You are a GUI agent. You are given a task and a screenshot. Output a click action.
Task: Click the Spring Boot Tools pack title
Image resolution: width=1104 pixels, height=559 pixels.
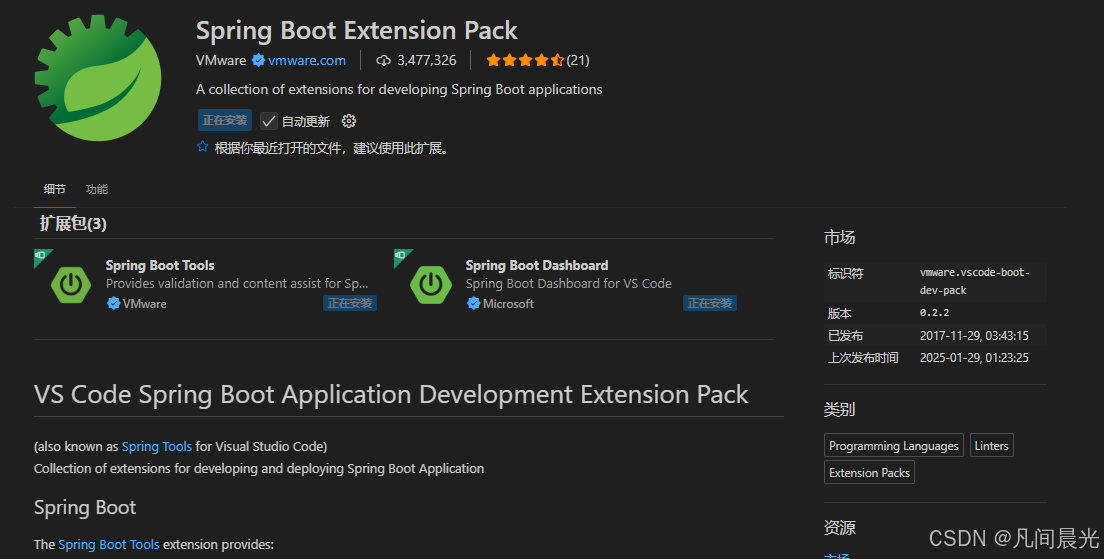(160, 265)
